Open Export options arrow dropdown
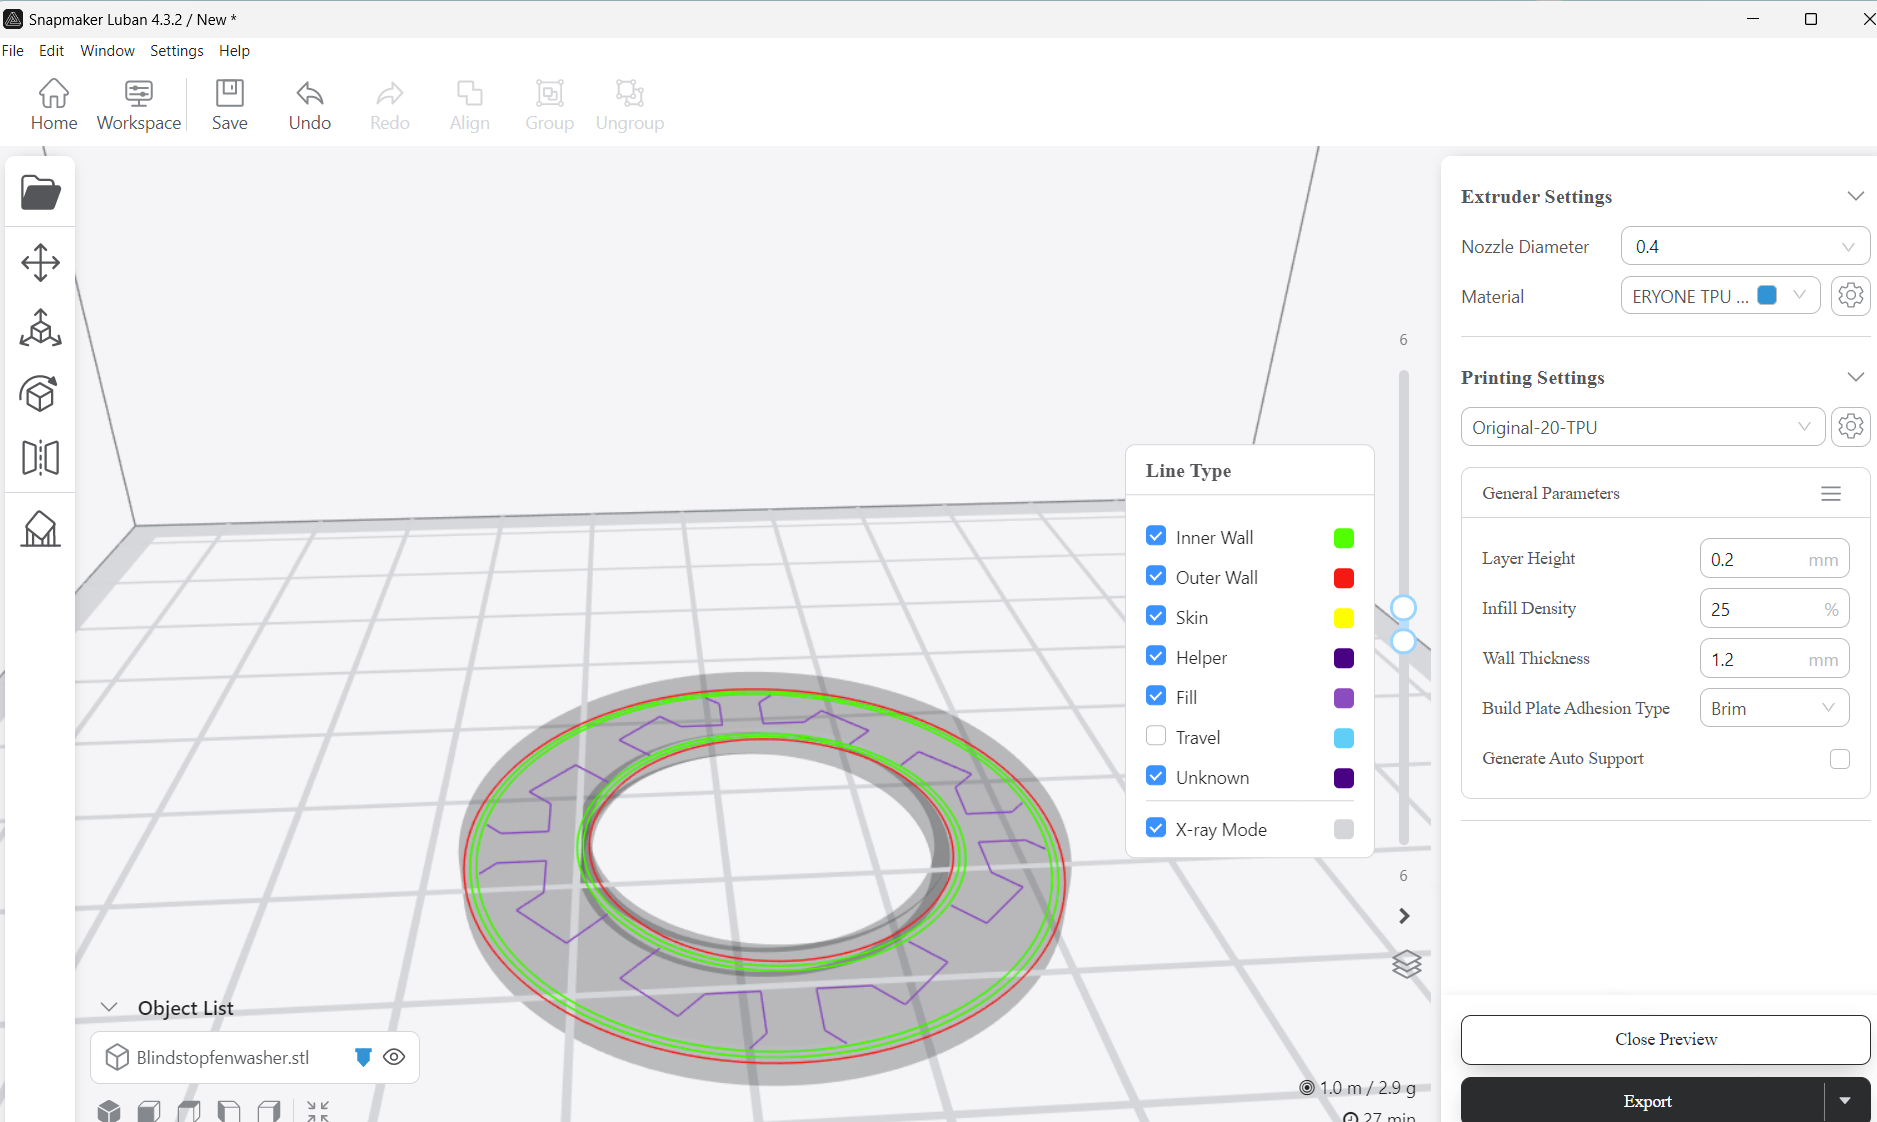The height and width of the screenshot is (1122, 1877). pos(1846,1100)
